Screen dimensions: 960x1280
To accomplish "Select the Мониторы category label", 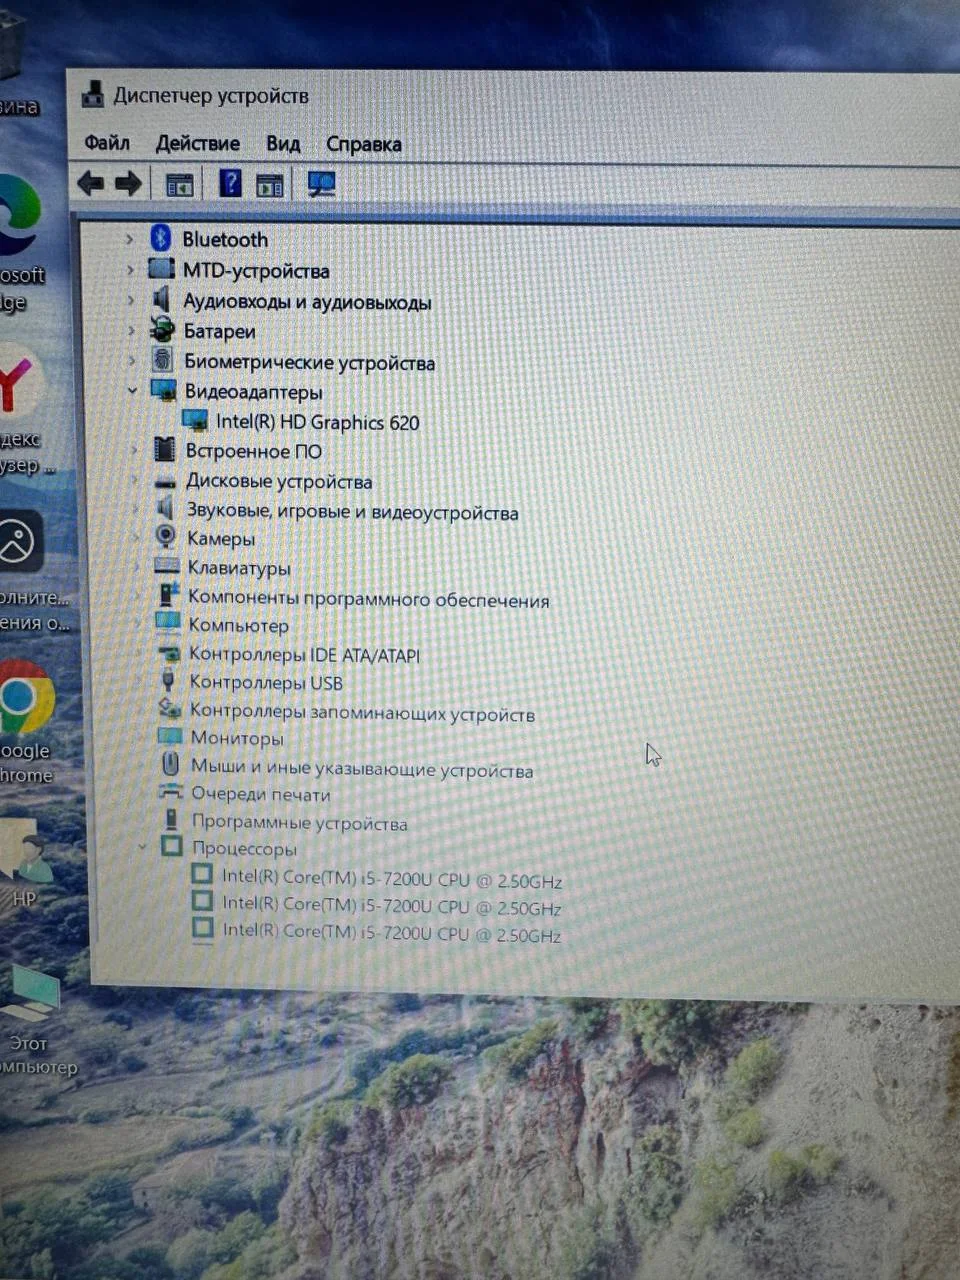I will point(237,738).
